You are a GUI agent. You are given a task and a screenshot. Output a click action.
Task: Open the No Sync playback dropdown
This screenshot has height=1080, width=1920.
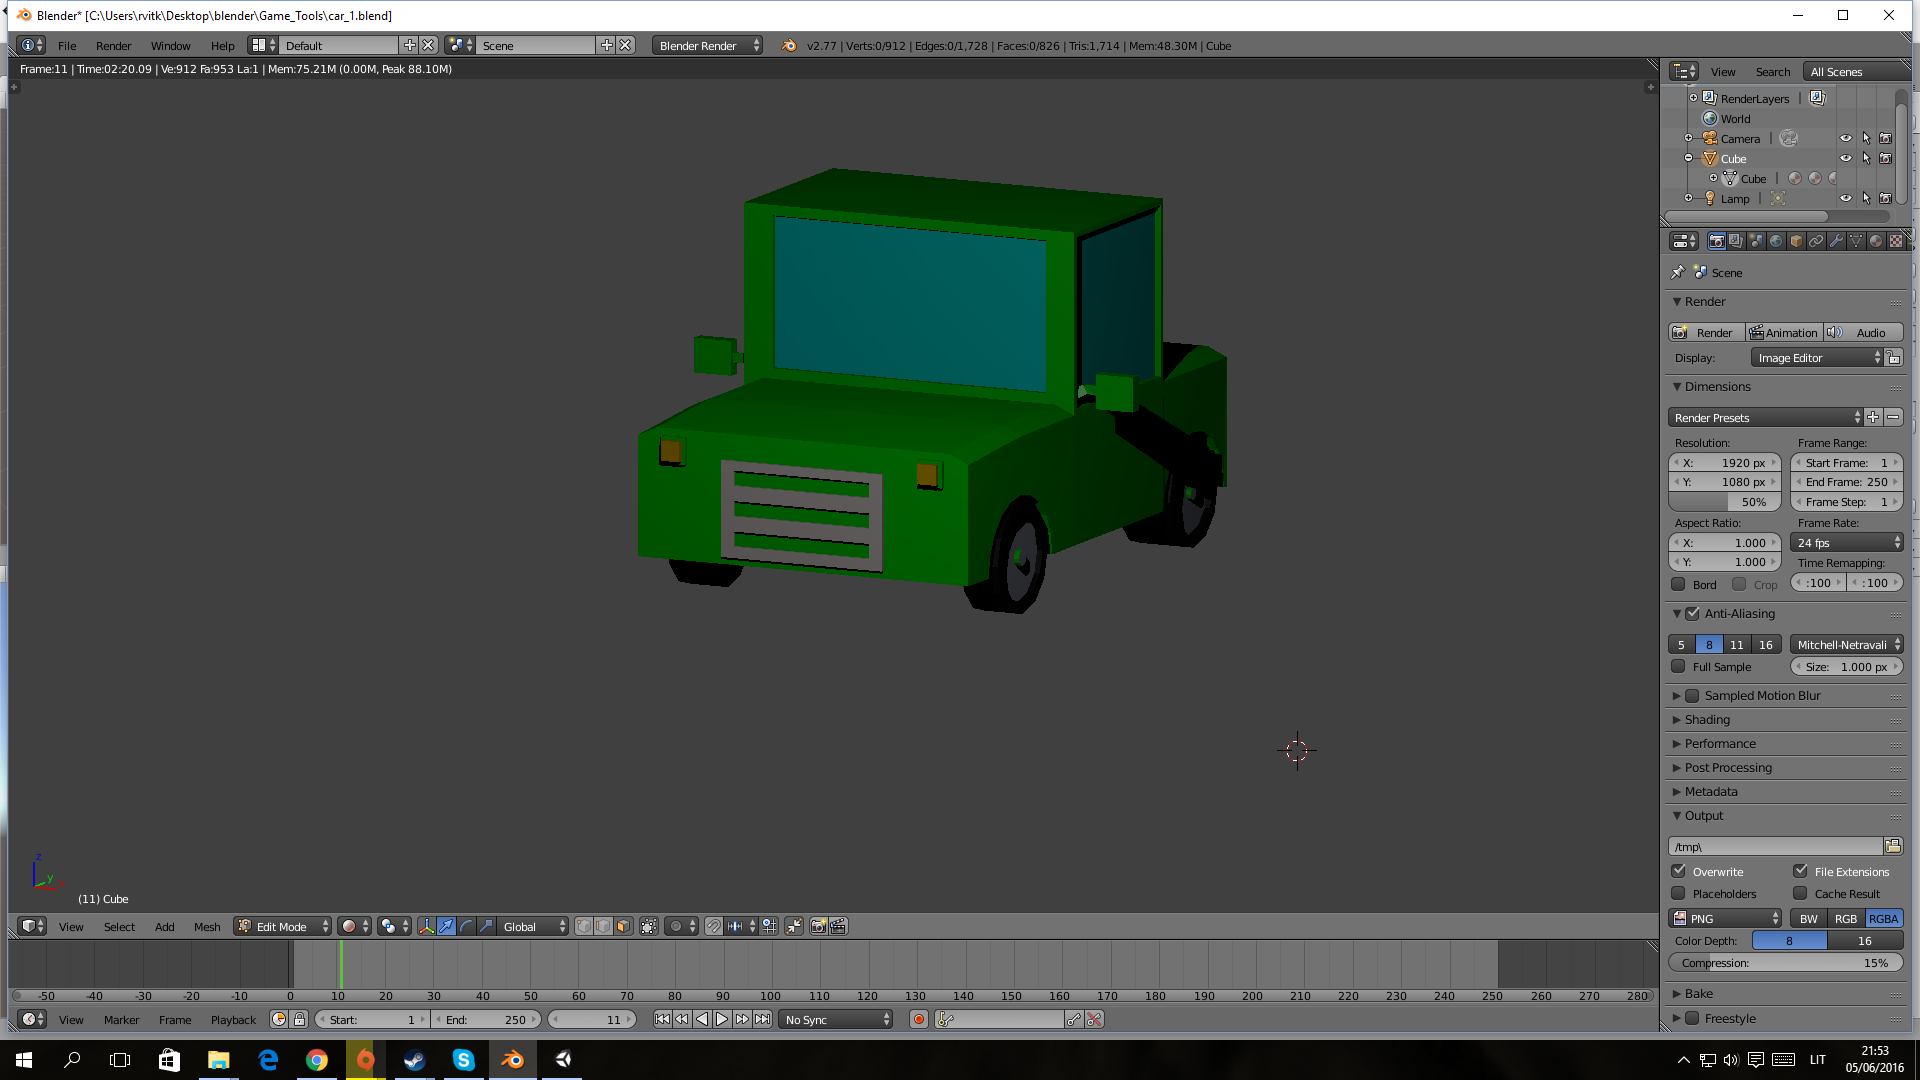tap(835, 1019)
